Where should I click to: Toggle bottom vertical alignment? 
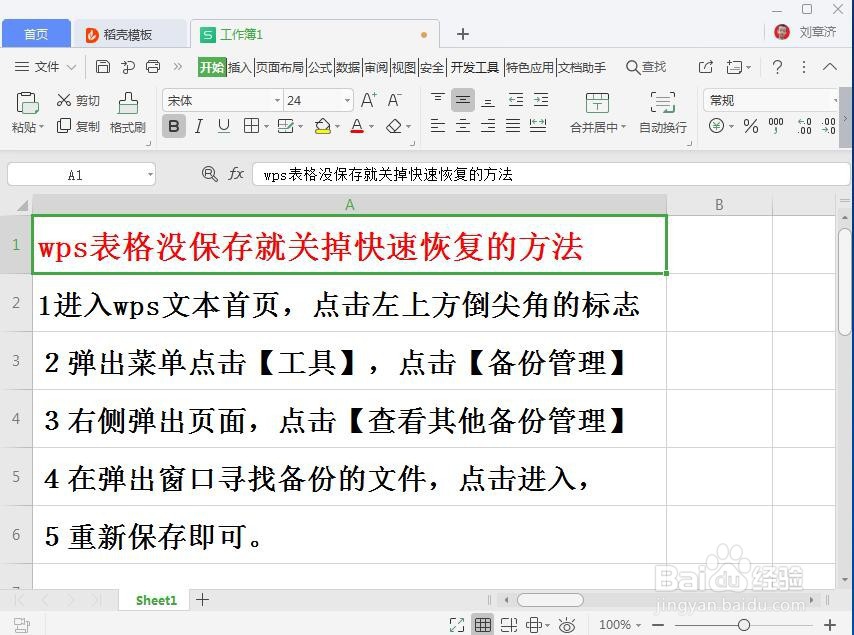488,100
